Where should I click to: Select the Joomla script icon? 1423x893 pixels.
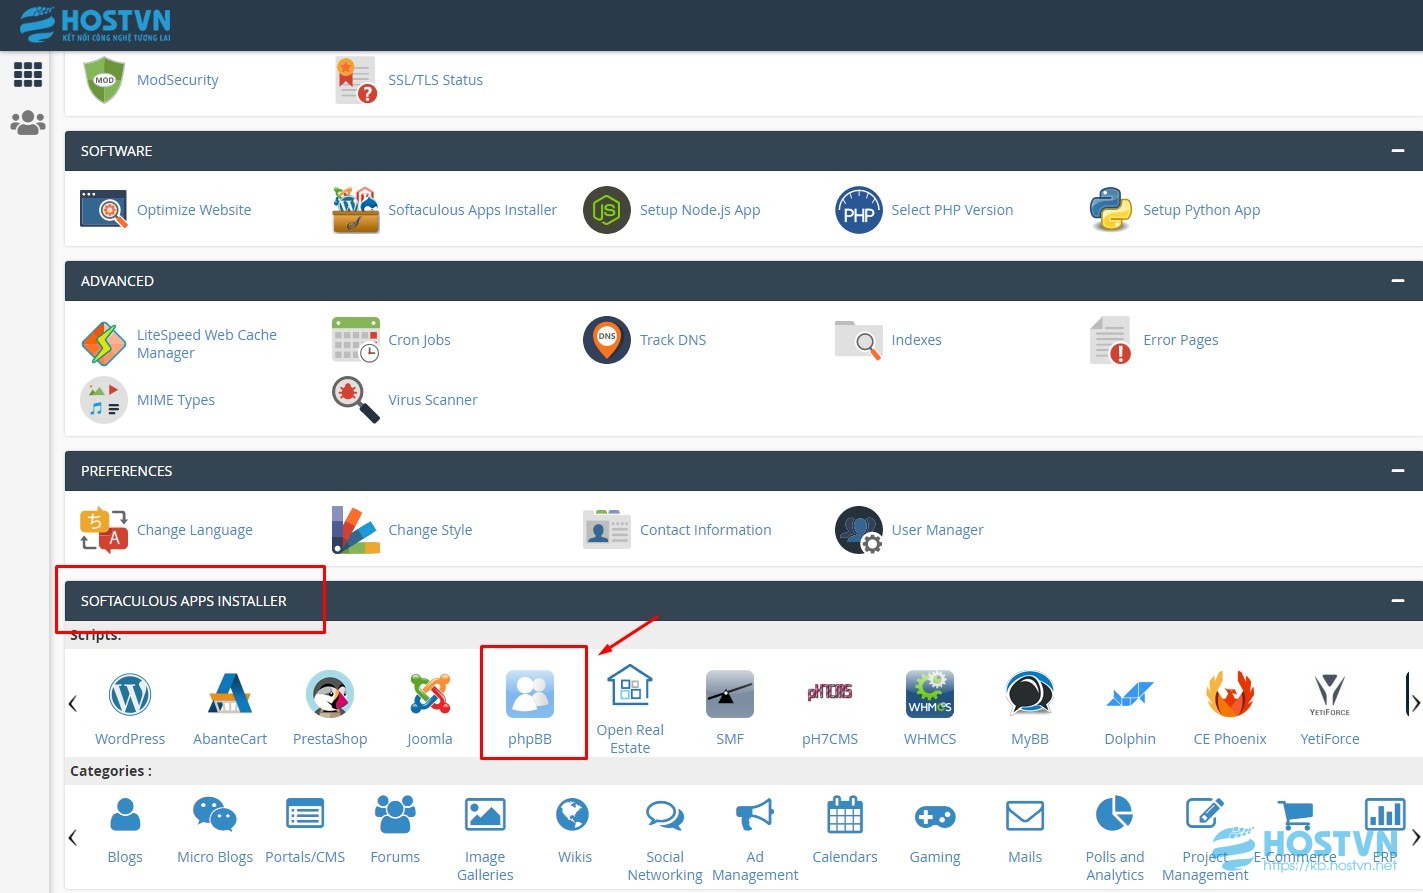click(x=430, y=694)
